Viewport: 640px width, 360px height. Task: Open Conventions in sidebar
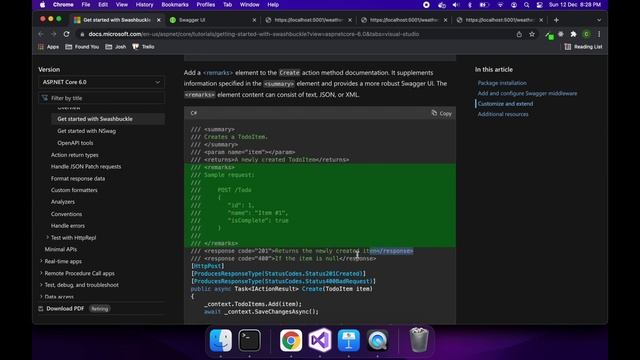66,214
